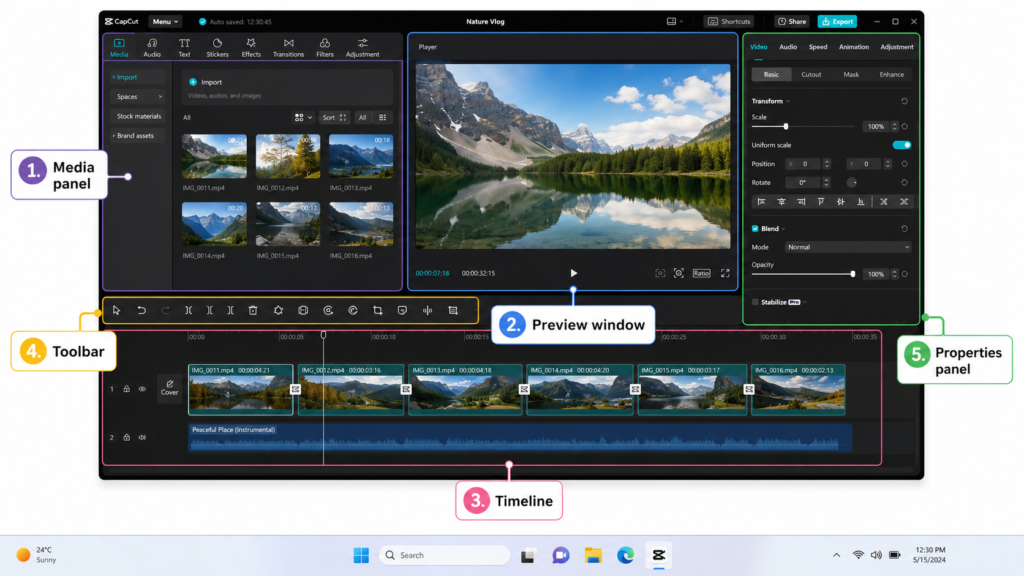Delete selected clip with trash icon

pyautogui.click(x=253, y=310)
